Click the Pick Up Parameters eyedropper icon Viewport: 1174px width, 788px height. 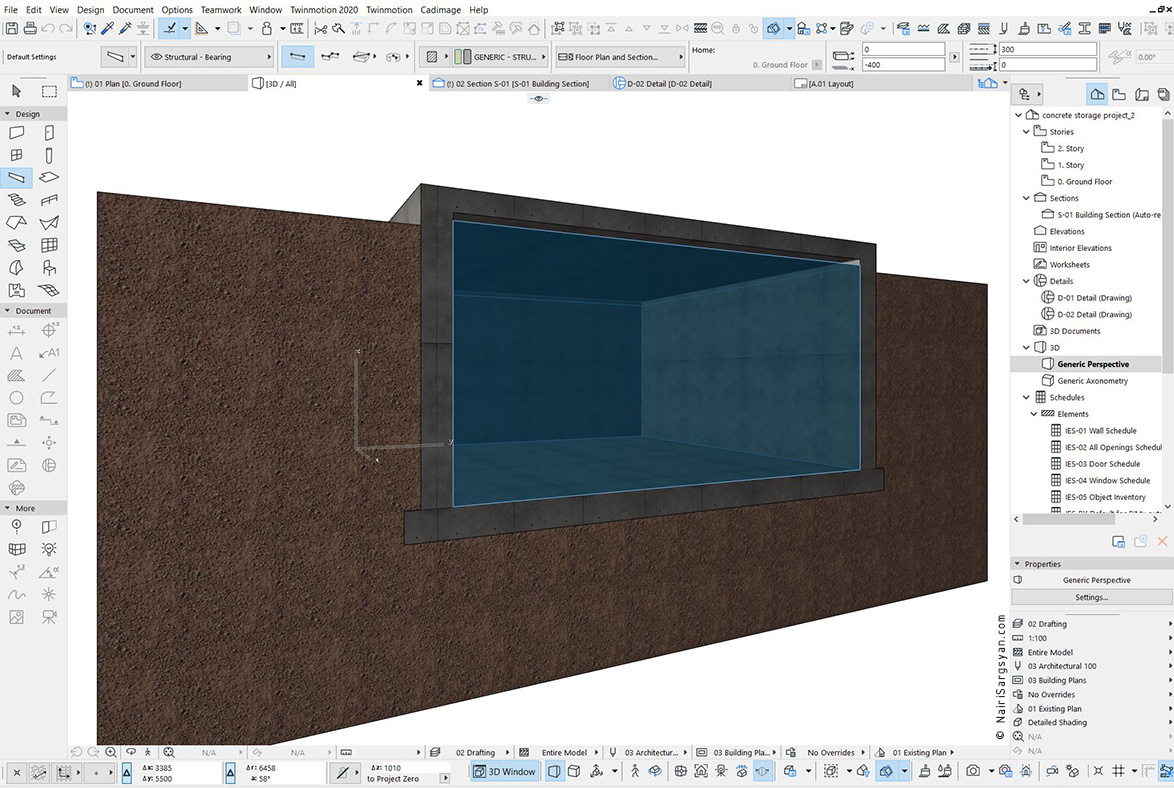pos(107,28)
